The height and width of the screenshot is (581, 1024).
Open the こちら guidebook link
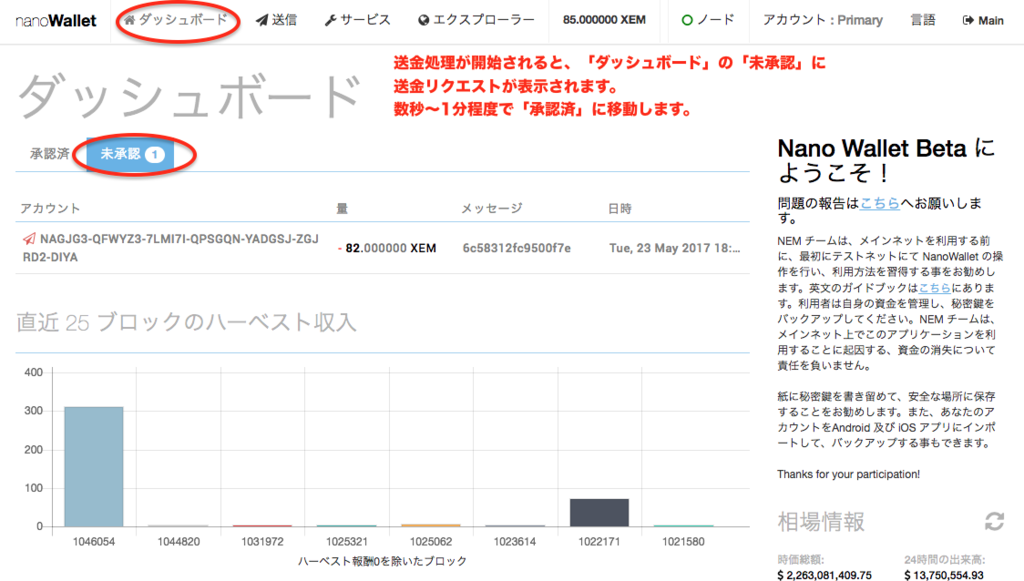click(935, 287)
